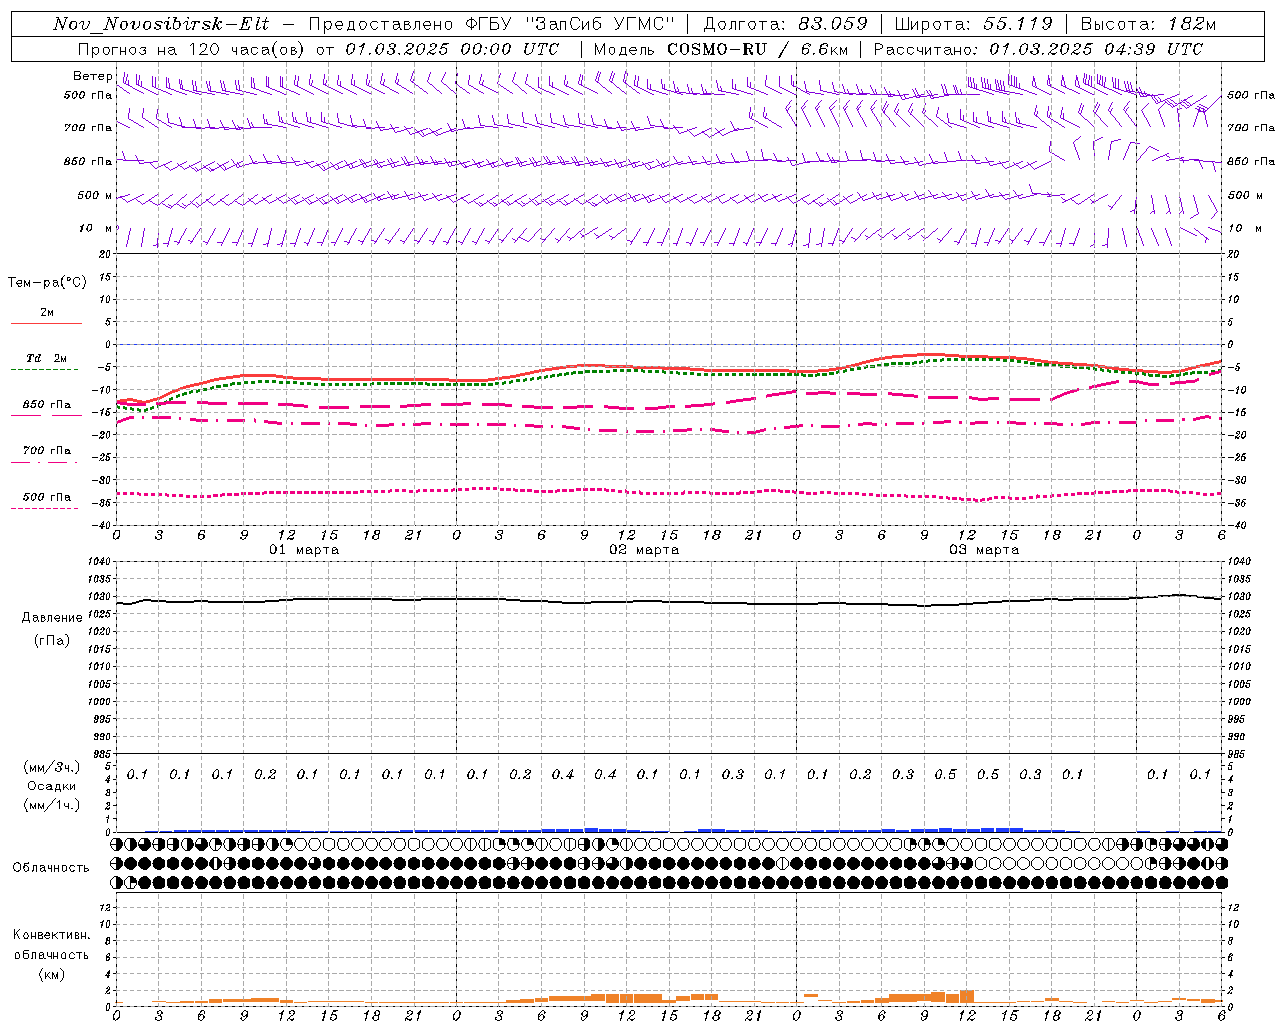Image resolution: width=1280 pixels, height=1024 pixels.
Task: Click the "(мм/3ч.)" precipitation unit label
Action: pos(52,767)
